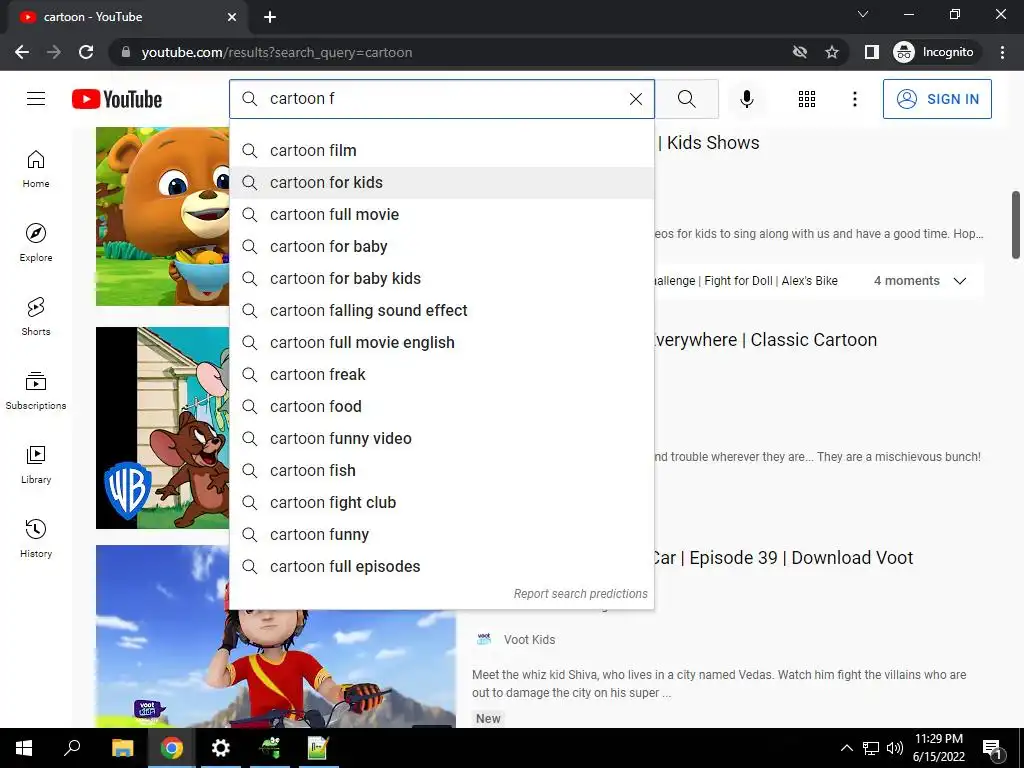Select suggestion 'cartoon for baby'

point(441,247)
